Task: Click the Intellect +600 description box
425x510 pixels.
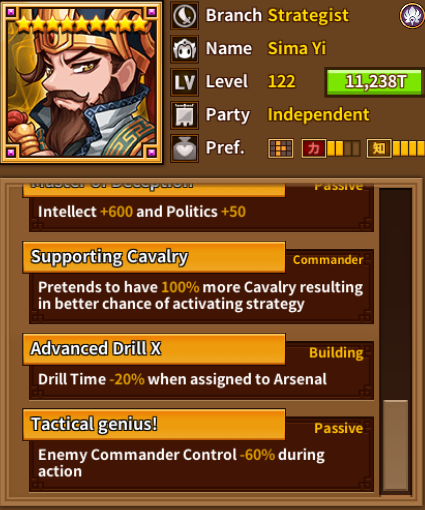Action: point(201,213)
